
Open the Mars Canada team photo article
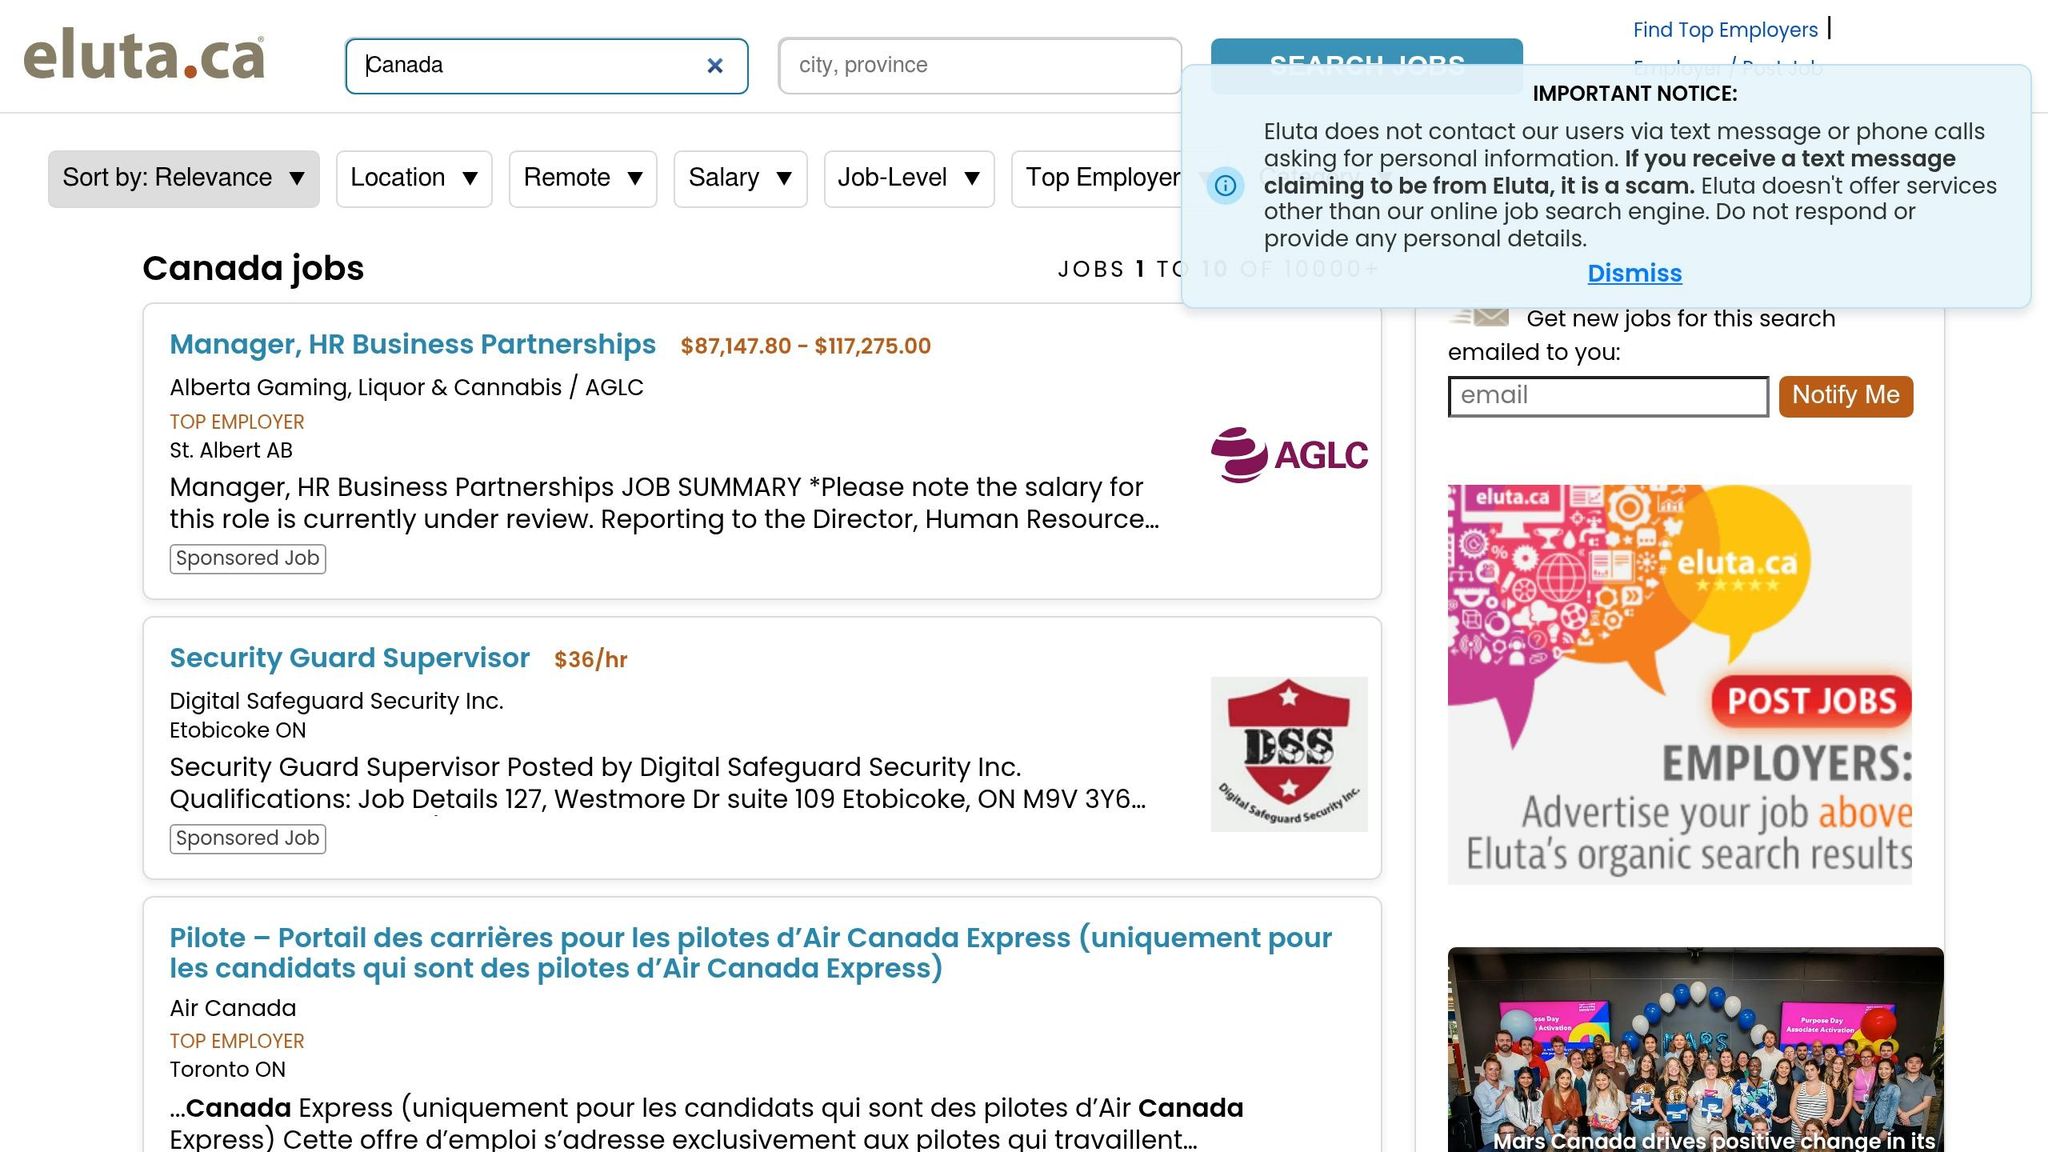click(1695, 1048)
